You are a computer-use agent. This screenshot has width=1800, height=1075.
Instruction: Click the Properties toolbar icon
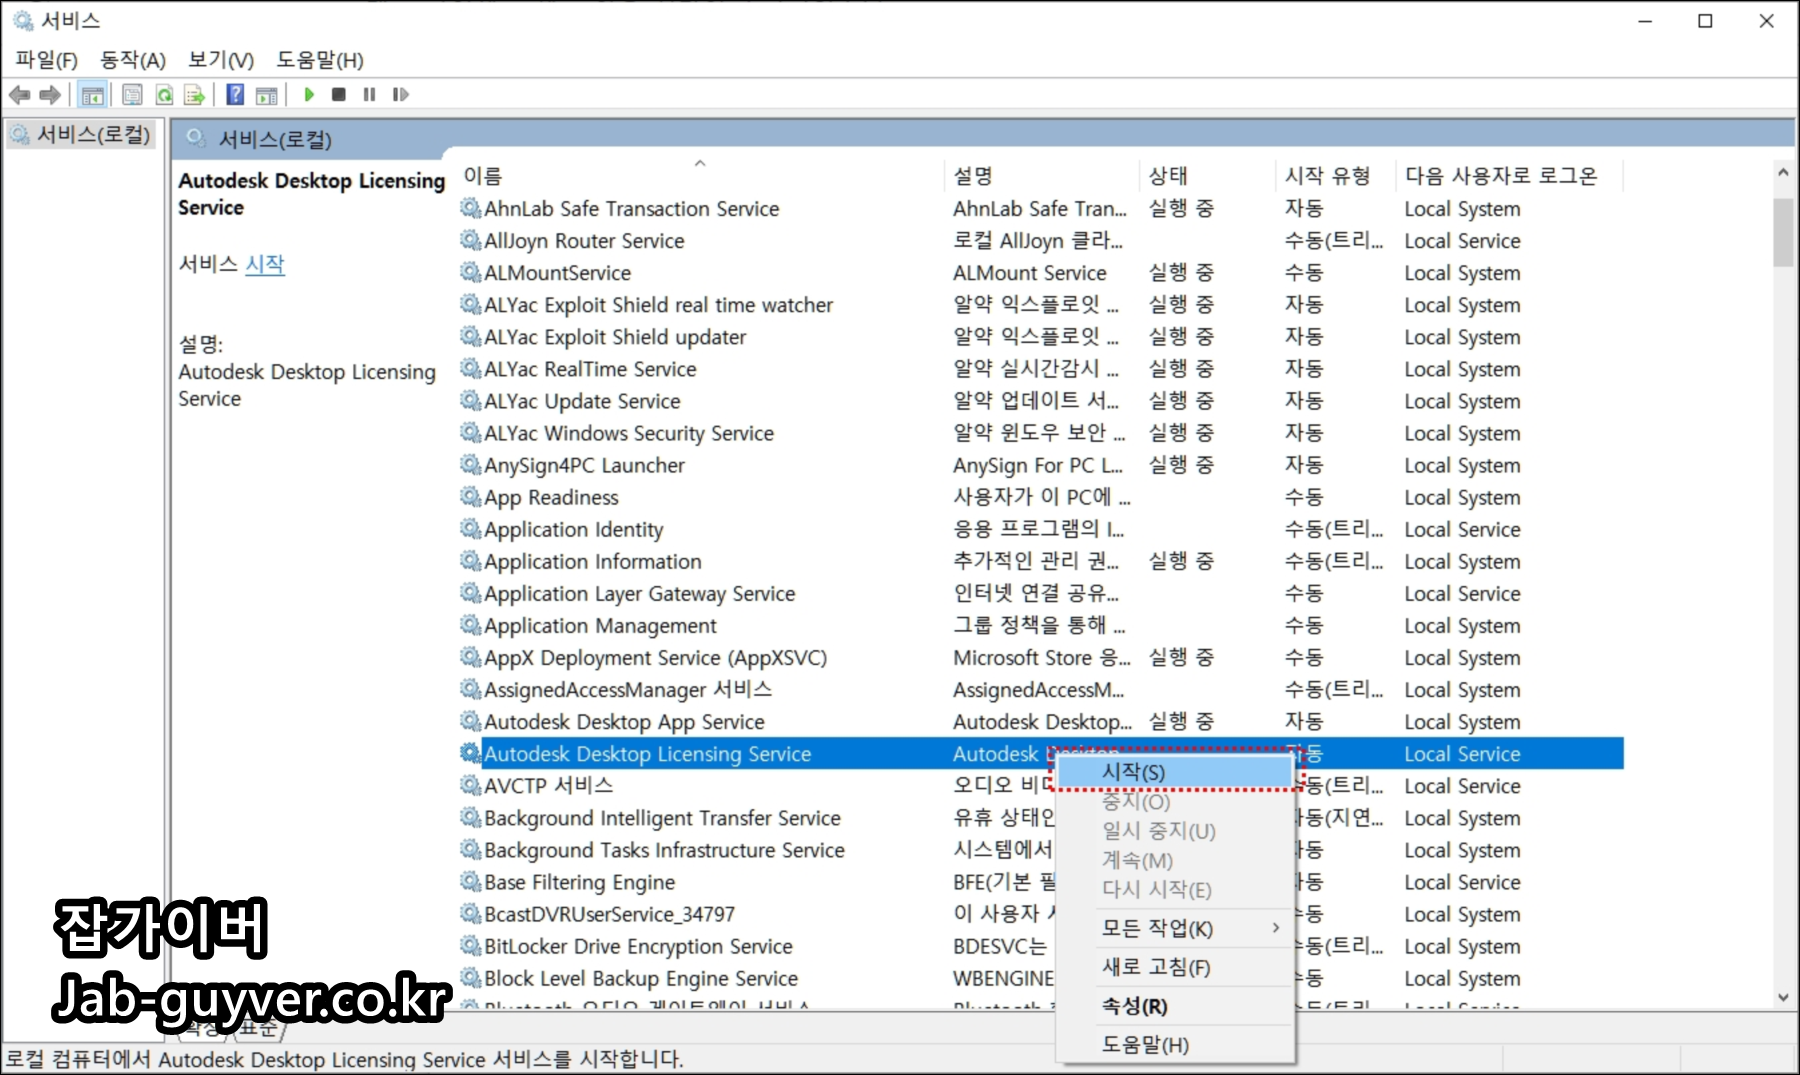click(x=132, y=95)
